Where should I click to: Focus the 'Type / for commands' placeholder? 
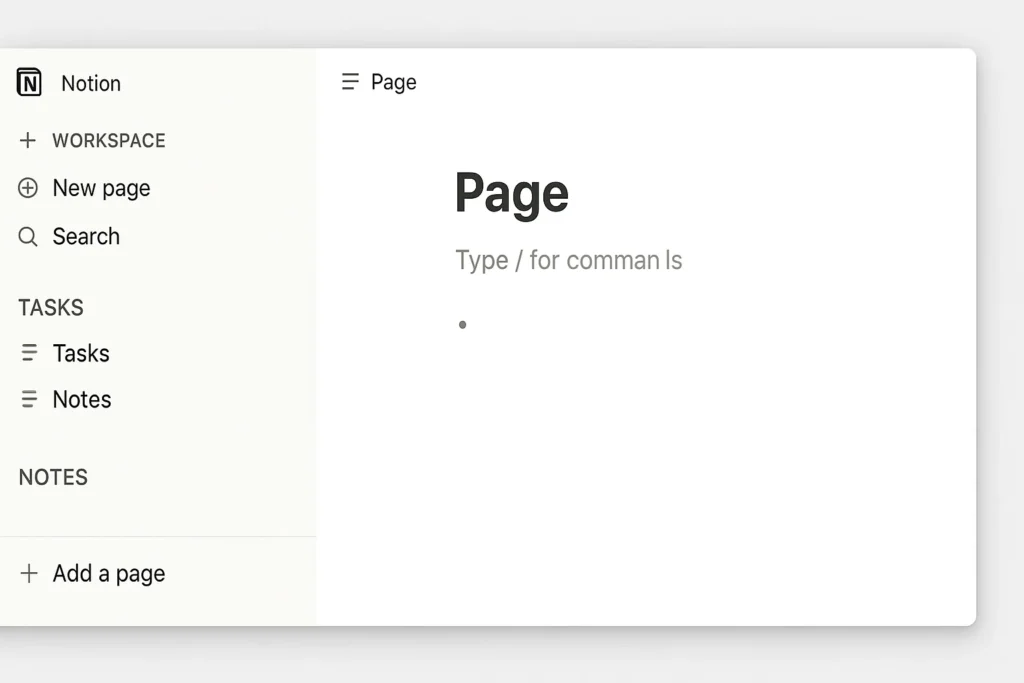568,261
